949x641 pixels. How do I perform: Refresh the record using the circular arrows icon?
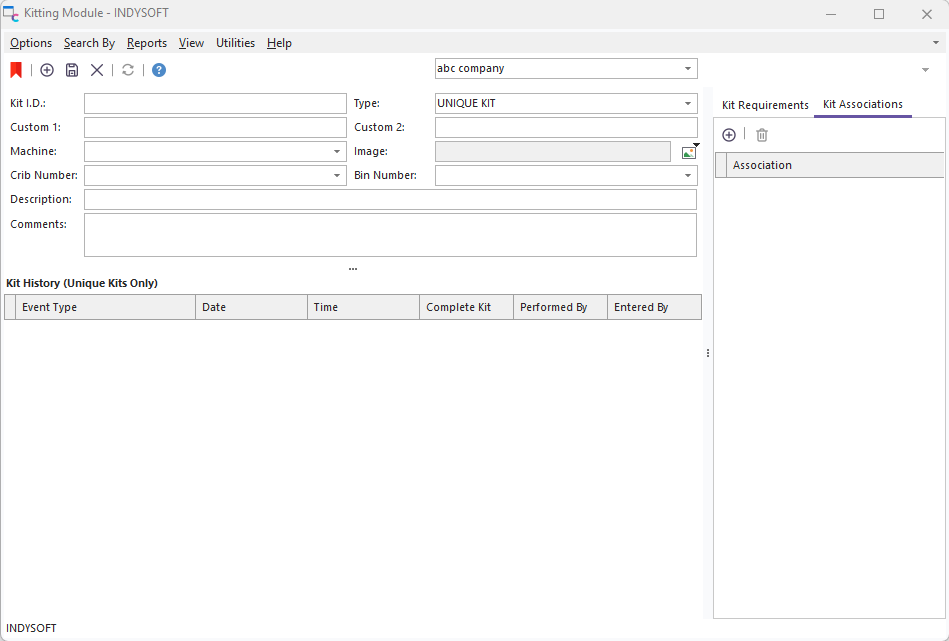coord(128,70)
